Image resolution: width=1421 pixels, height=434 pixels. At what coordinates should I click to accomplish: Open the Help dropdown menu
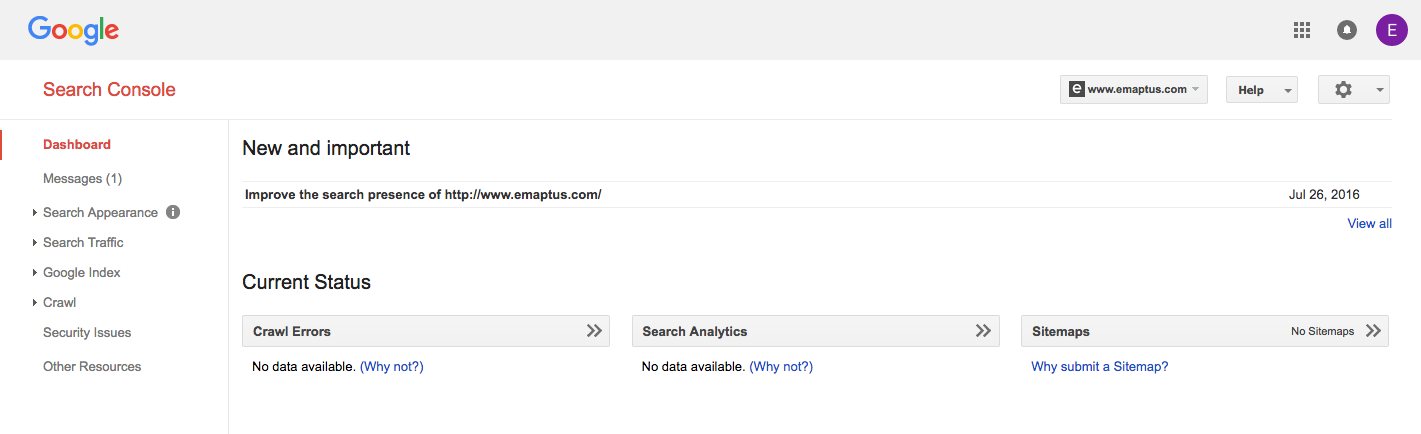click(1261, 90)
